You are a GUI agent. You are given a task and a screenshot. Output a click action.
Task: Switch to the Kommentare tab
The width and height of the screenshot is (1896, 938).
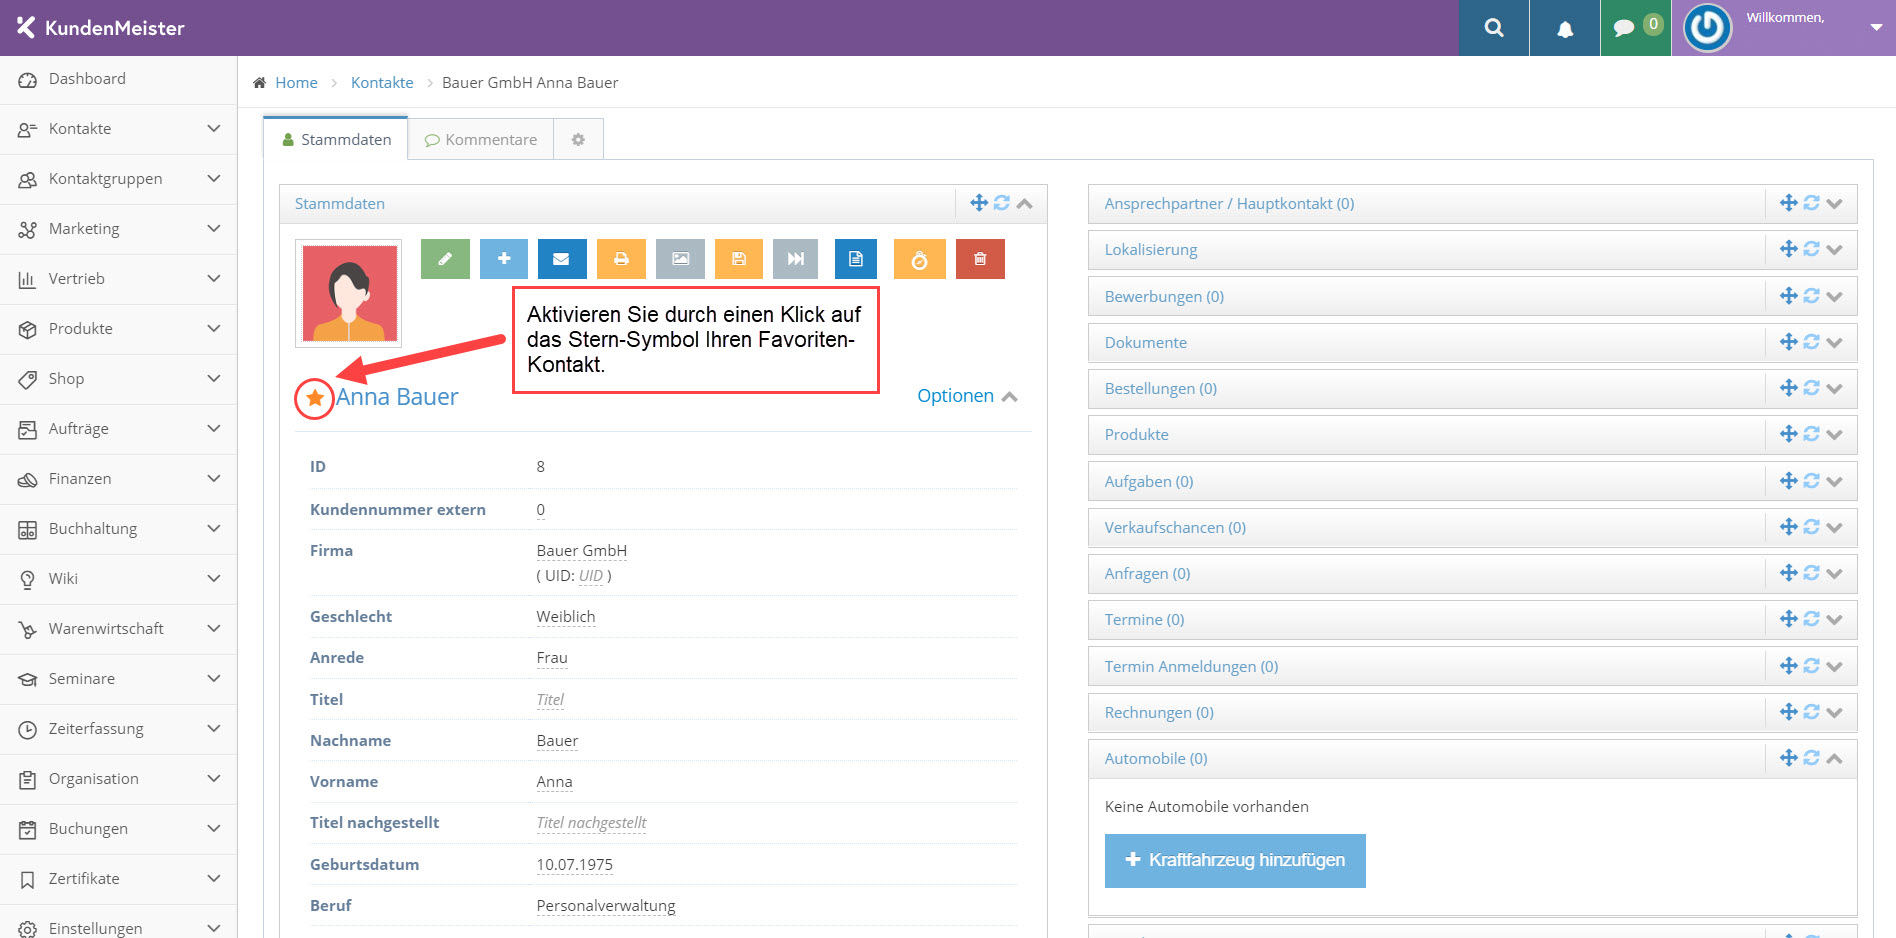pos(481,140)
